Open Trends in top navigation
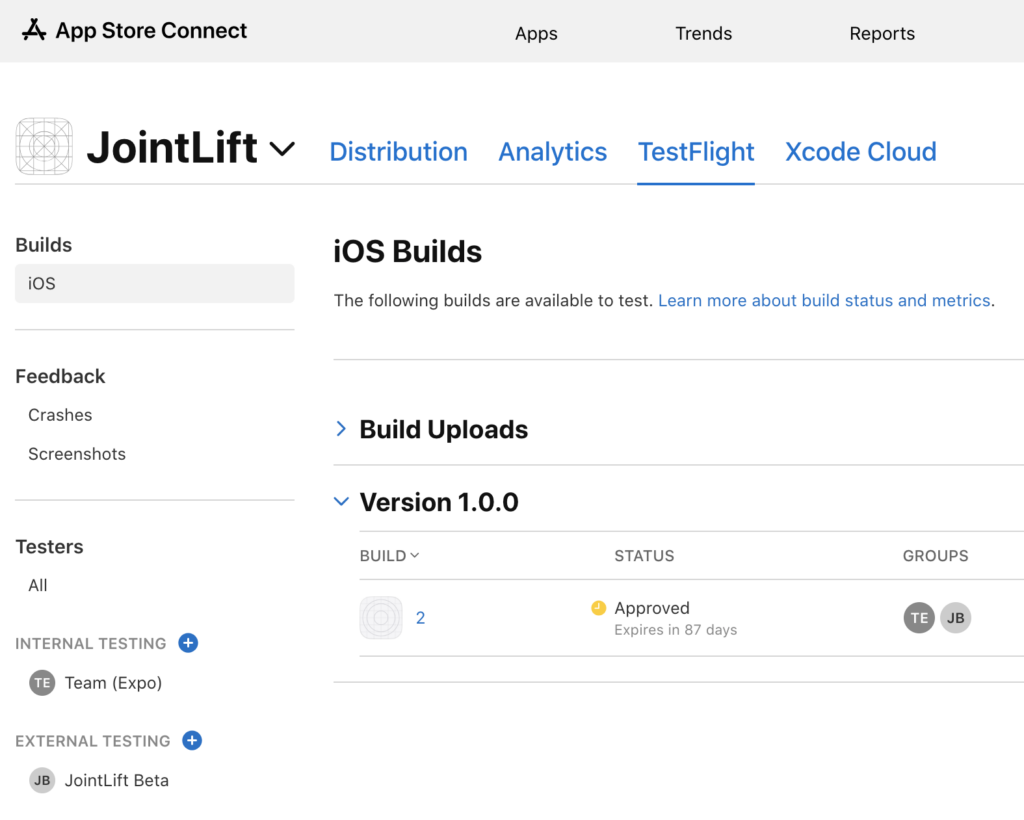Image resolution: width=1024 pixels, height=820 pixels. (x=703, y=33)
